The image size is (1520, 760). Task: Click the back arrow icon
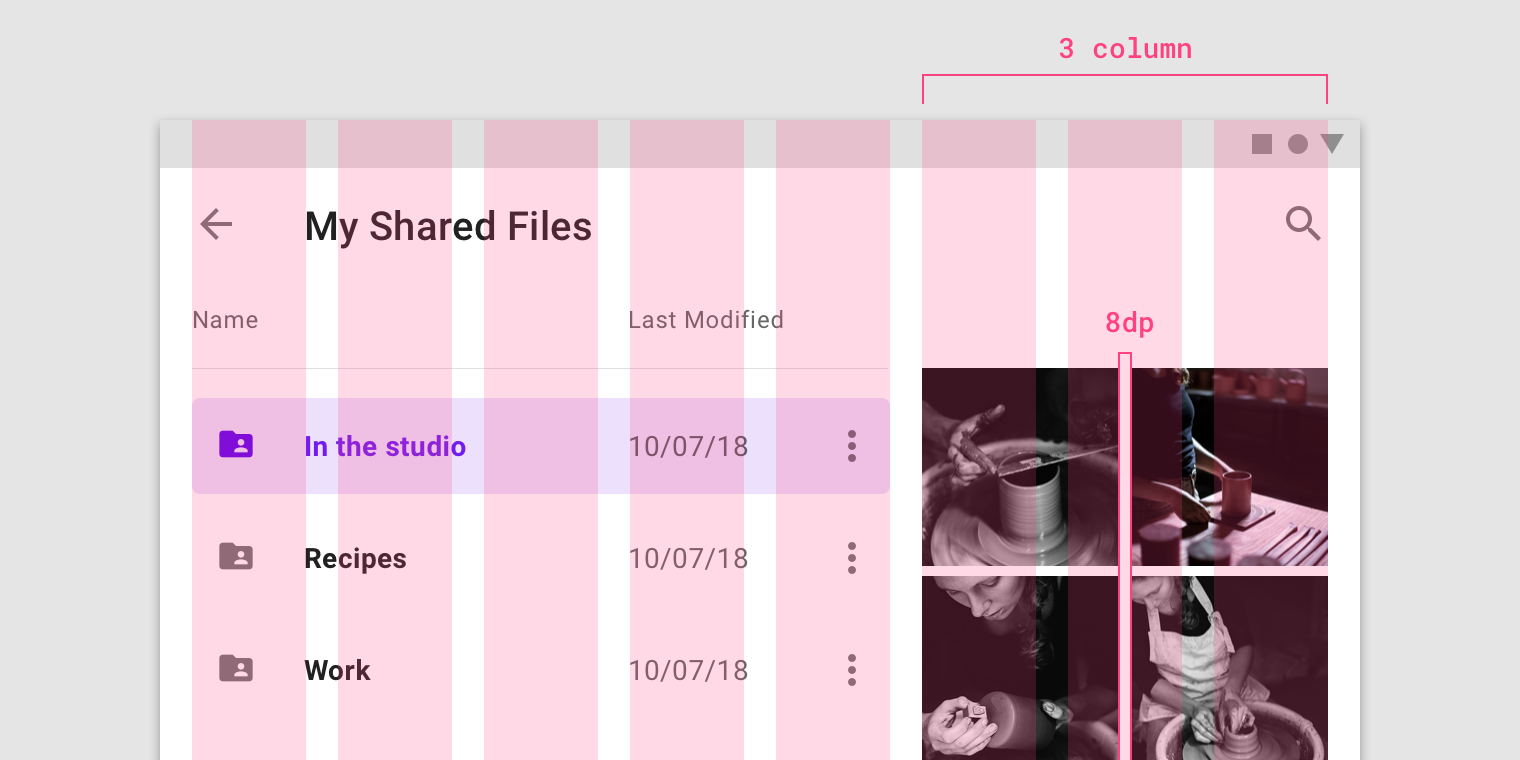[x=216, y=225]
